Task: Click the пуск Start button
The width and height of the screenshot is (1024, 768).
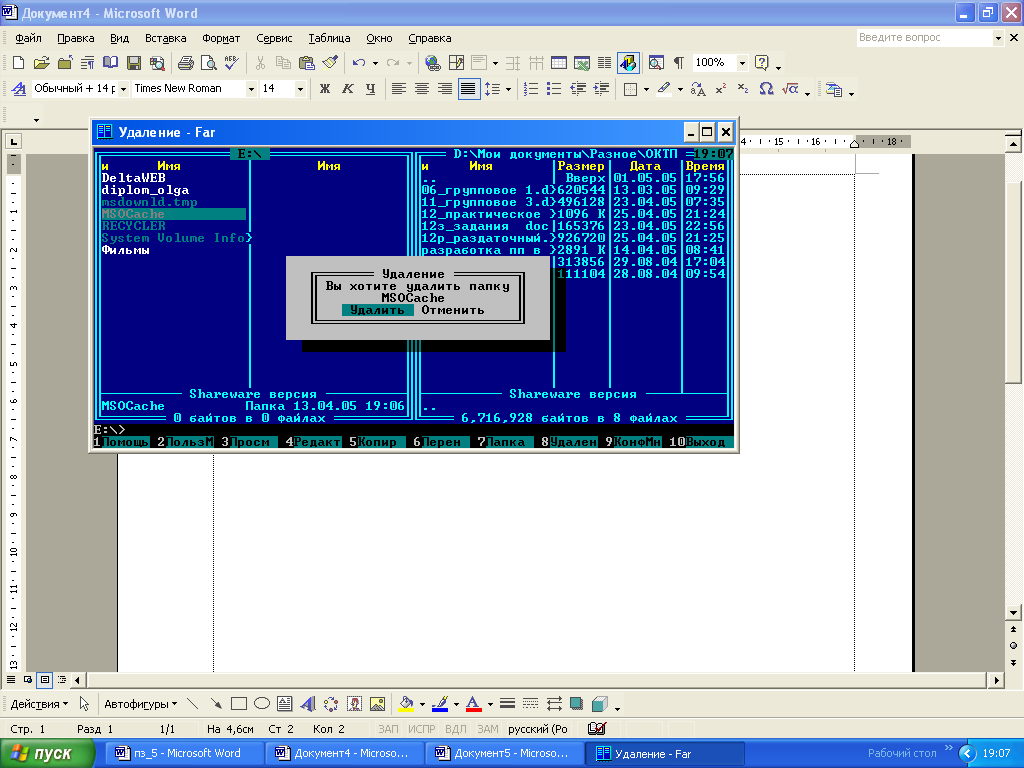Action: click(x=46, y=753)
